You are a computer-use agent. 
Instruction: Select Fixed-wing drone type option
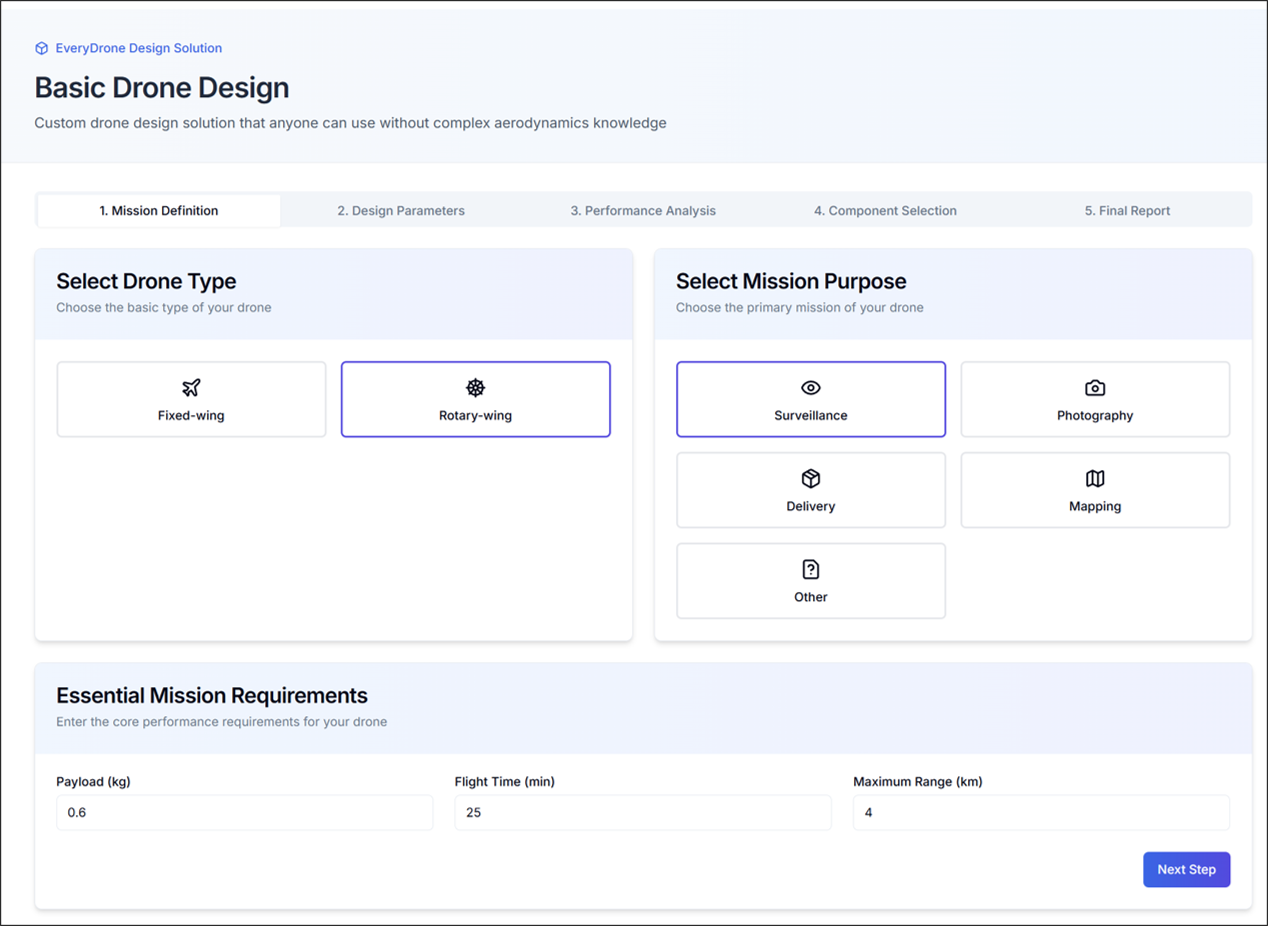click(191, 400)
